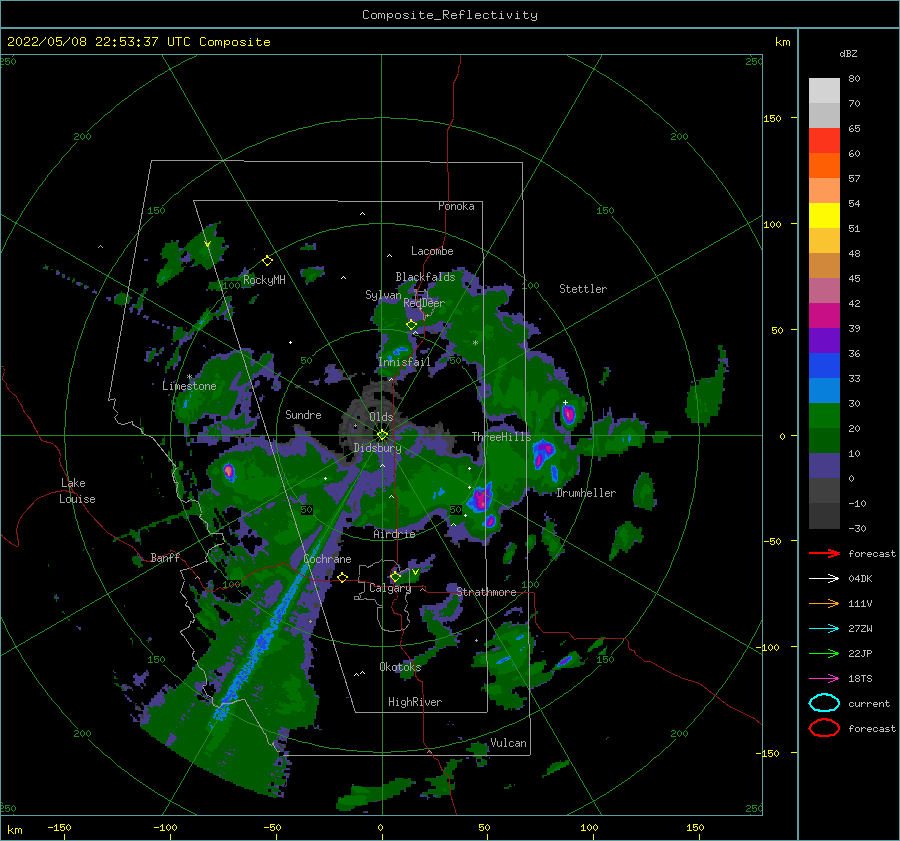Click the Banff town label
The width and height of the screenshot is (900, 841).
click(x=165, y=557)
